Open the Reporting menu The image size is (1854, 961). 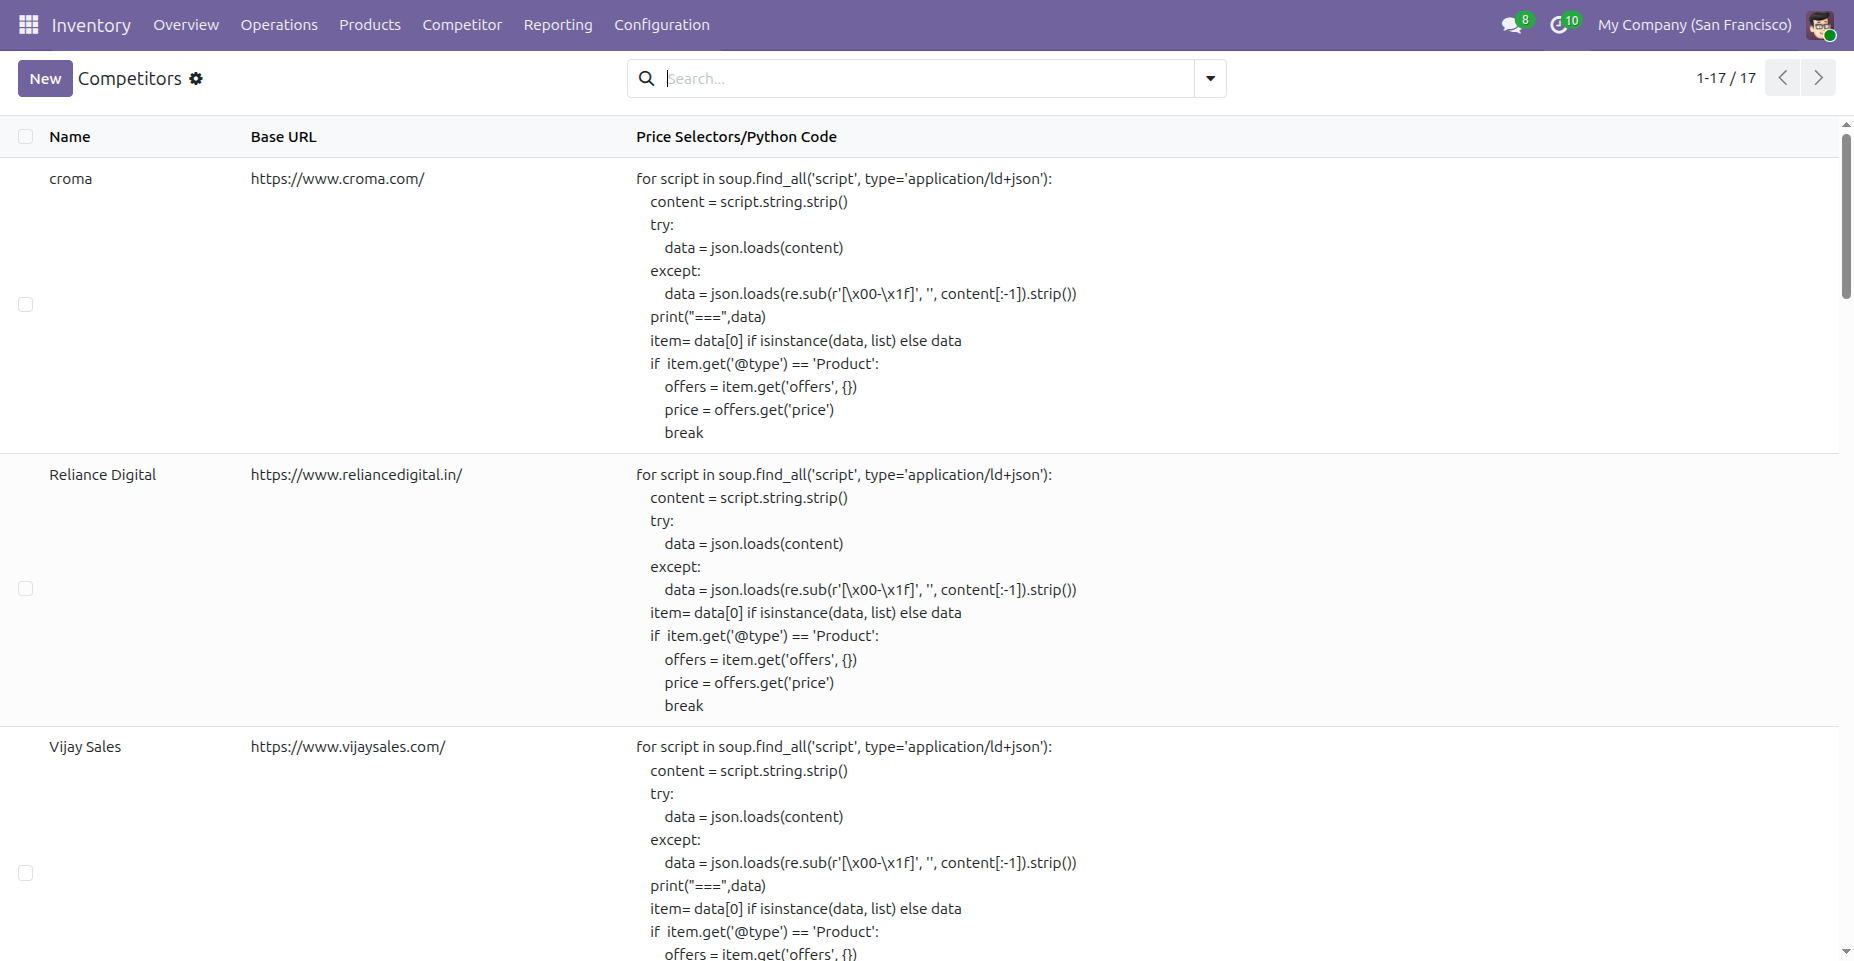point(558,25)
